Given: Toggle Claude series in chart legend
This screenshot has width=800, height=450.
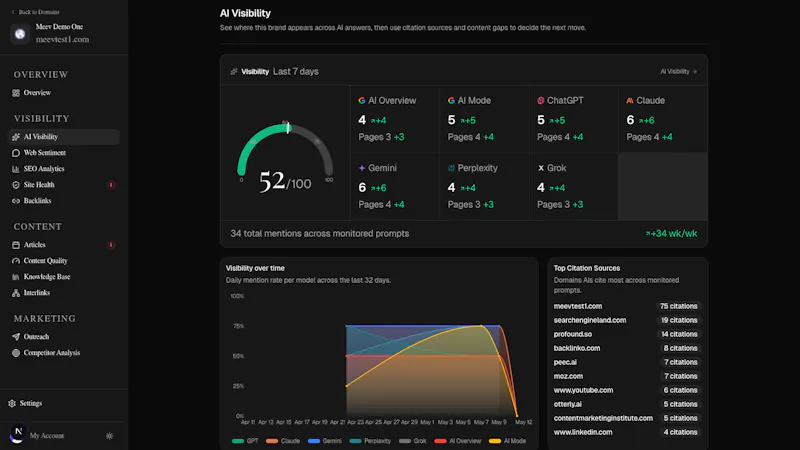Looking at the screenshot, I should coord(283,441).
